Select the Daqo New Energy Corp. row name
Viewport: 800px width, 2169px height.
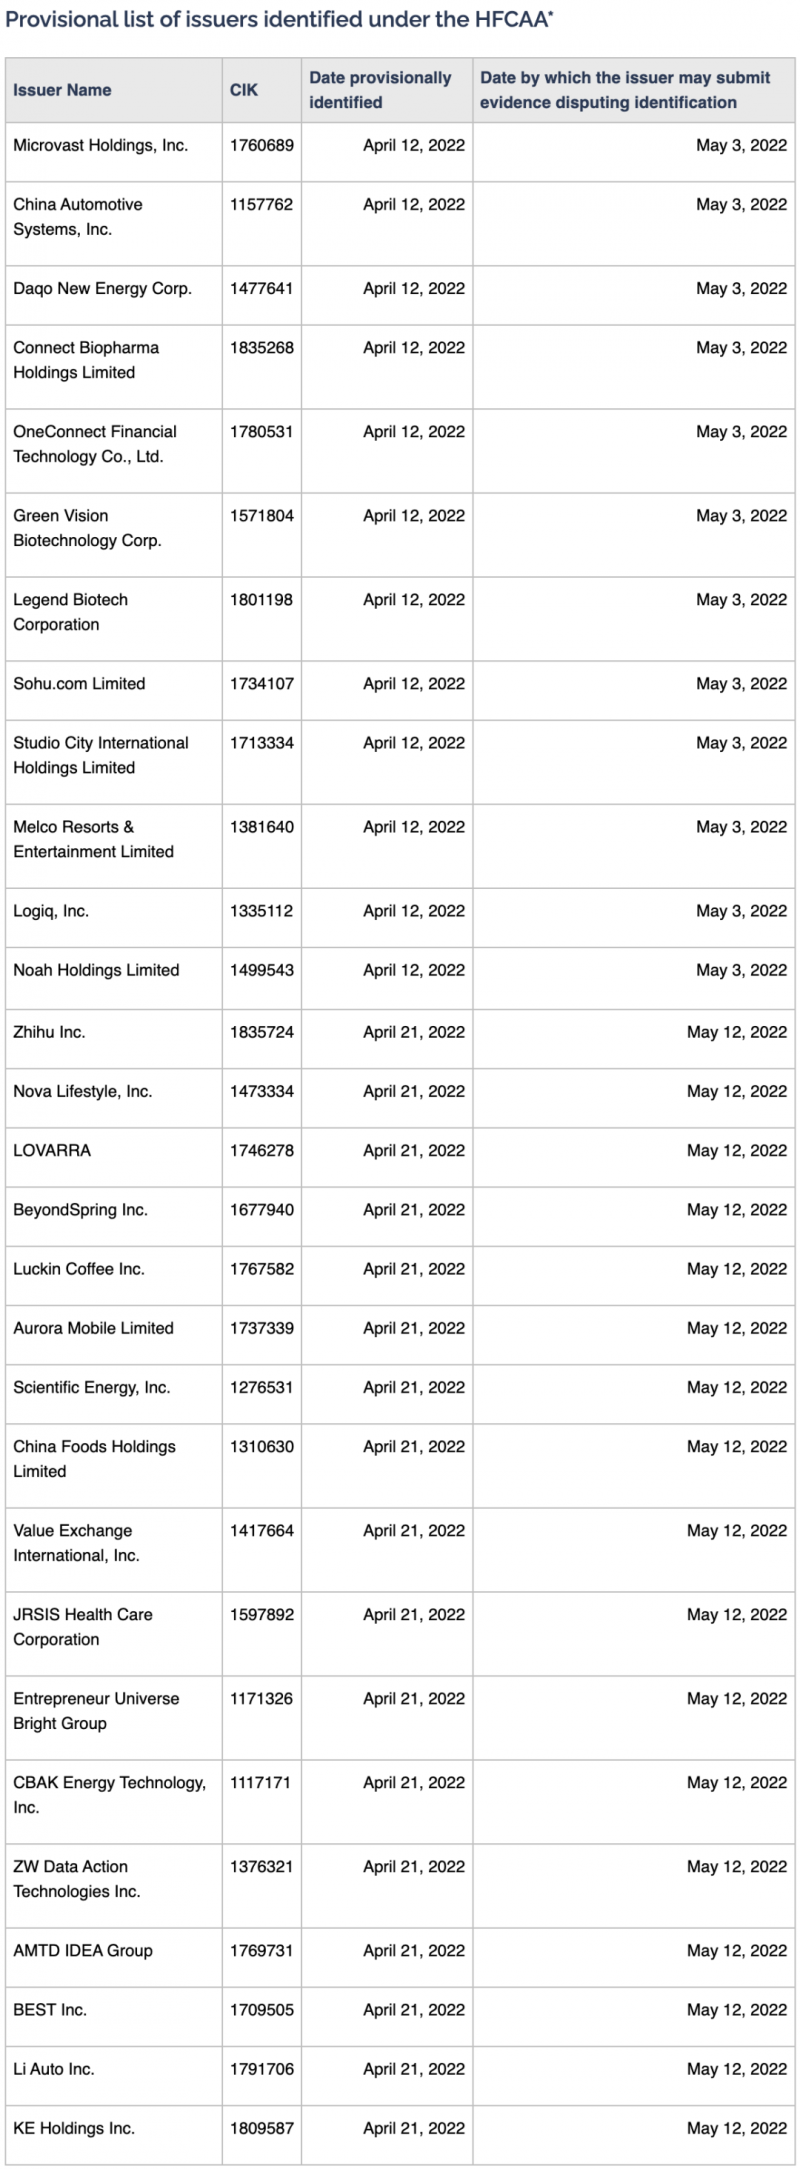click(102, 288)
